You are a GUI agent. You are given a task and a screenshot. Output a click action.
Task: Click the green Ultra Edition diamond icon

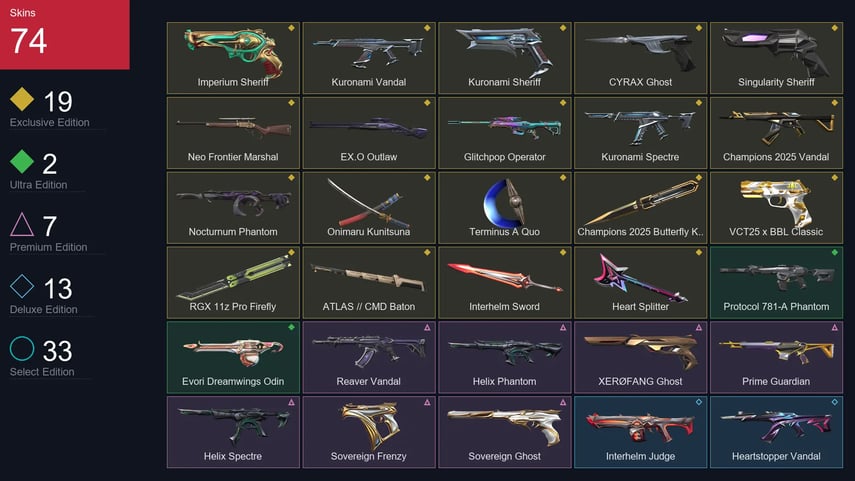click(x=22, y=161)
